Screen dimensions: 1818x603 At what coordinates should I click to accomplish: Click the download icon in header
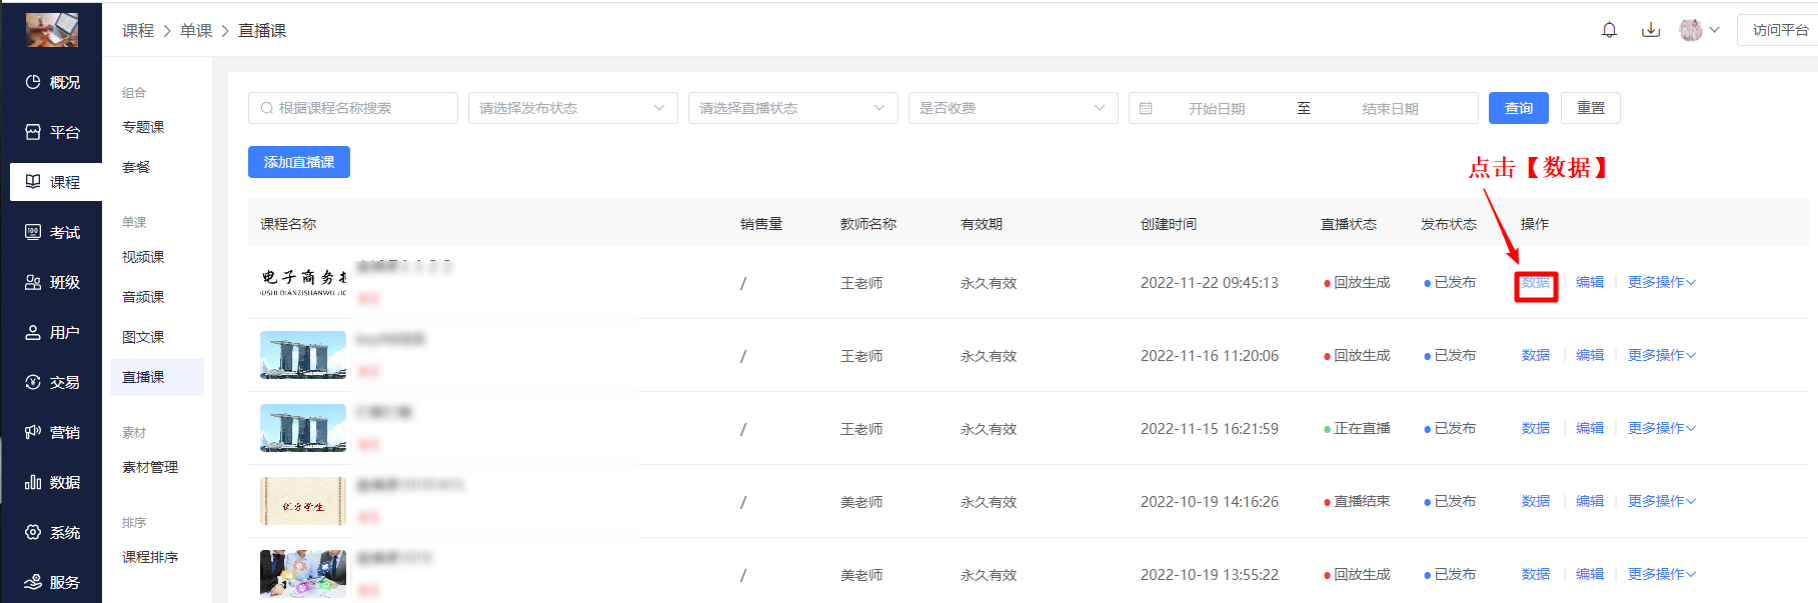(1651, 30)
